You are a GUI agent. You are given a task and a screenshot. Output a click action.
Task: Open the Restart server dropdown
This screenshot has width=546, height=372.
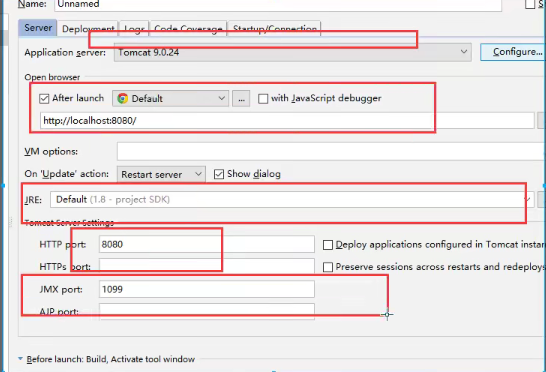pyautogui.click(x=161, y=174)
